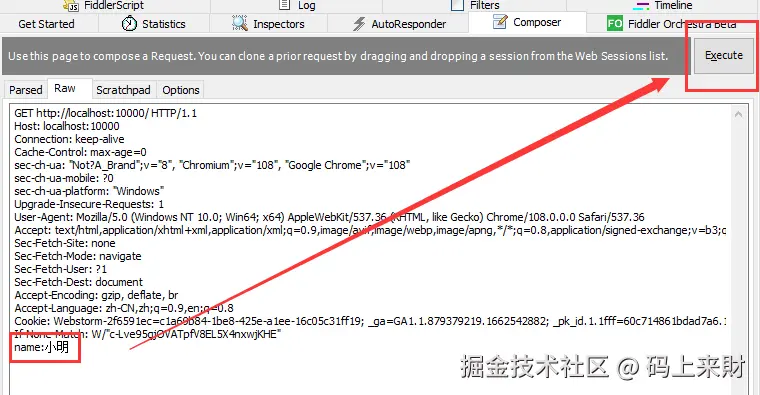This screenshot has height=395, width=760.
Task: Switch to the Statistics tab
Action: pyautogui.click(x=154, y=24)
